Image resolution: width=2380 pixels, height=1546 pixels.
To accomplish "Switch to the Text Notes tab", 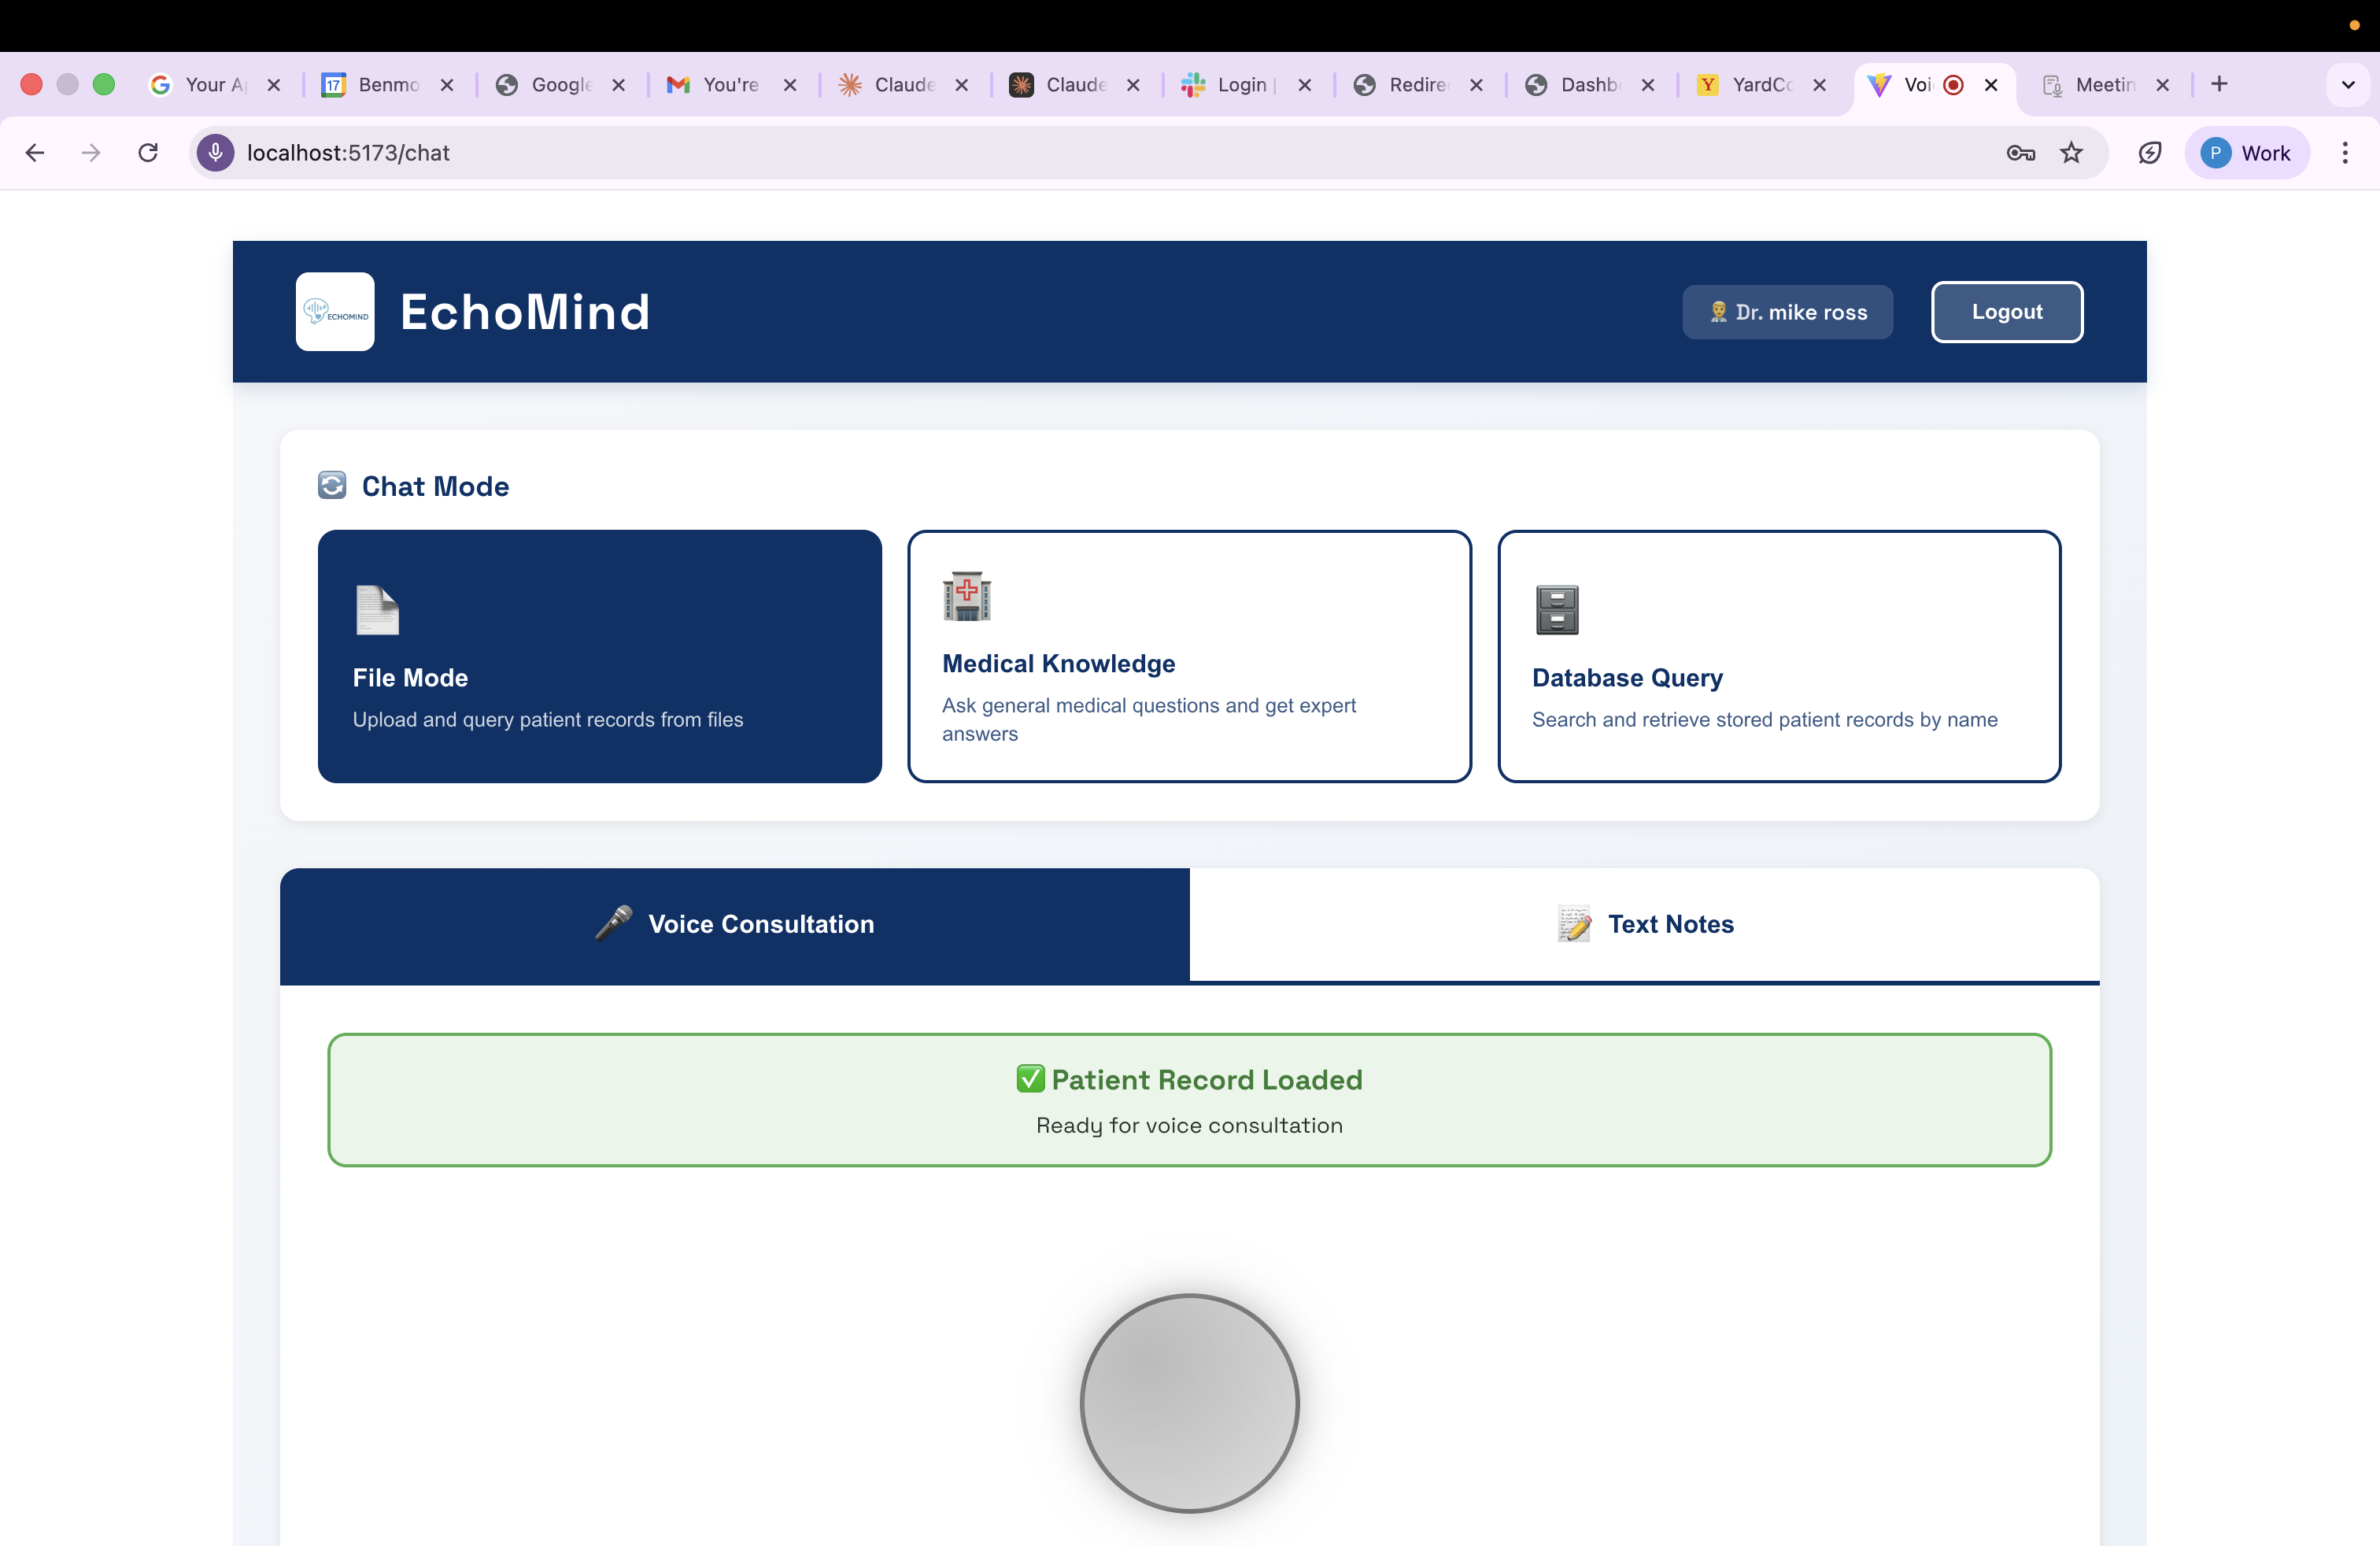I will pyautogui.click(x=1645, y=925).
